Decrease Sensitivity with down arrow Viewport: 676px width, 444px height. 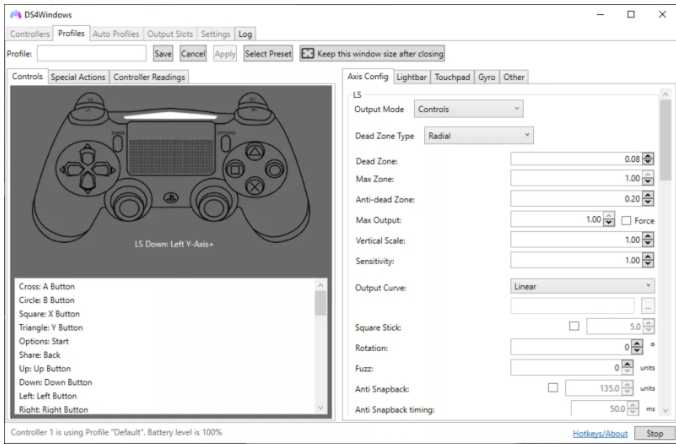[x=648, y=264]
